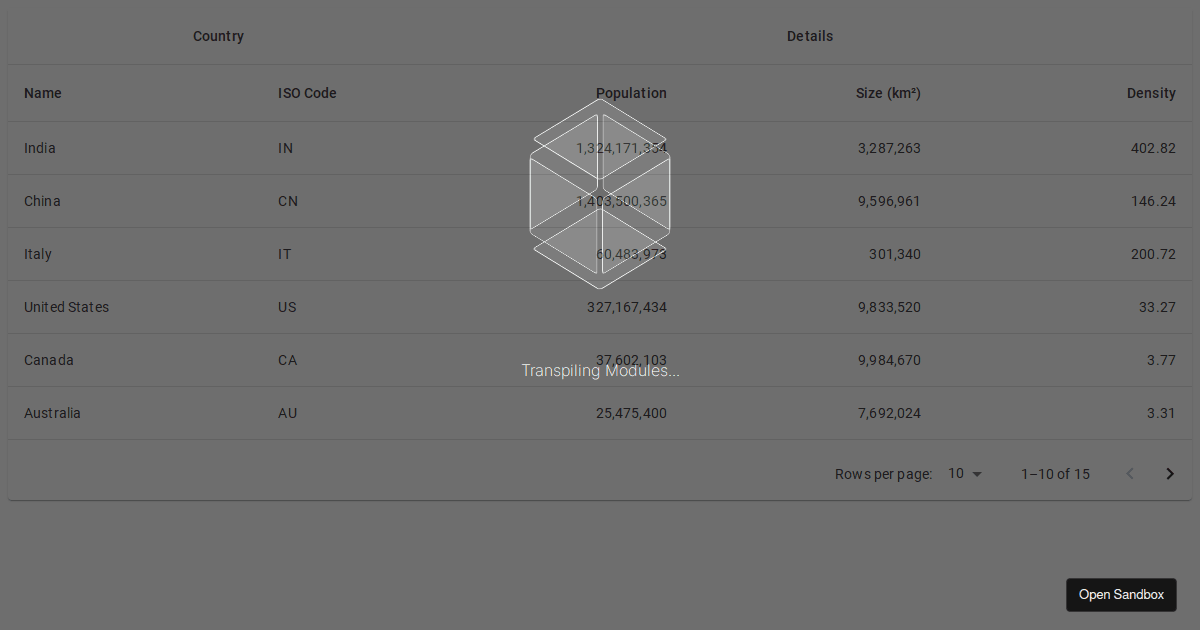Click the Density column header
1200x630 pixels.
point(1151,93)
